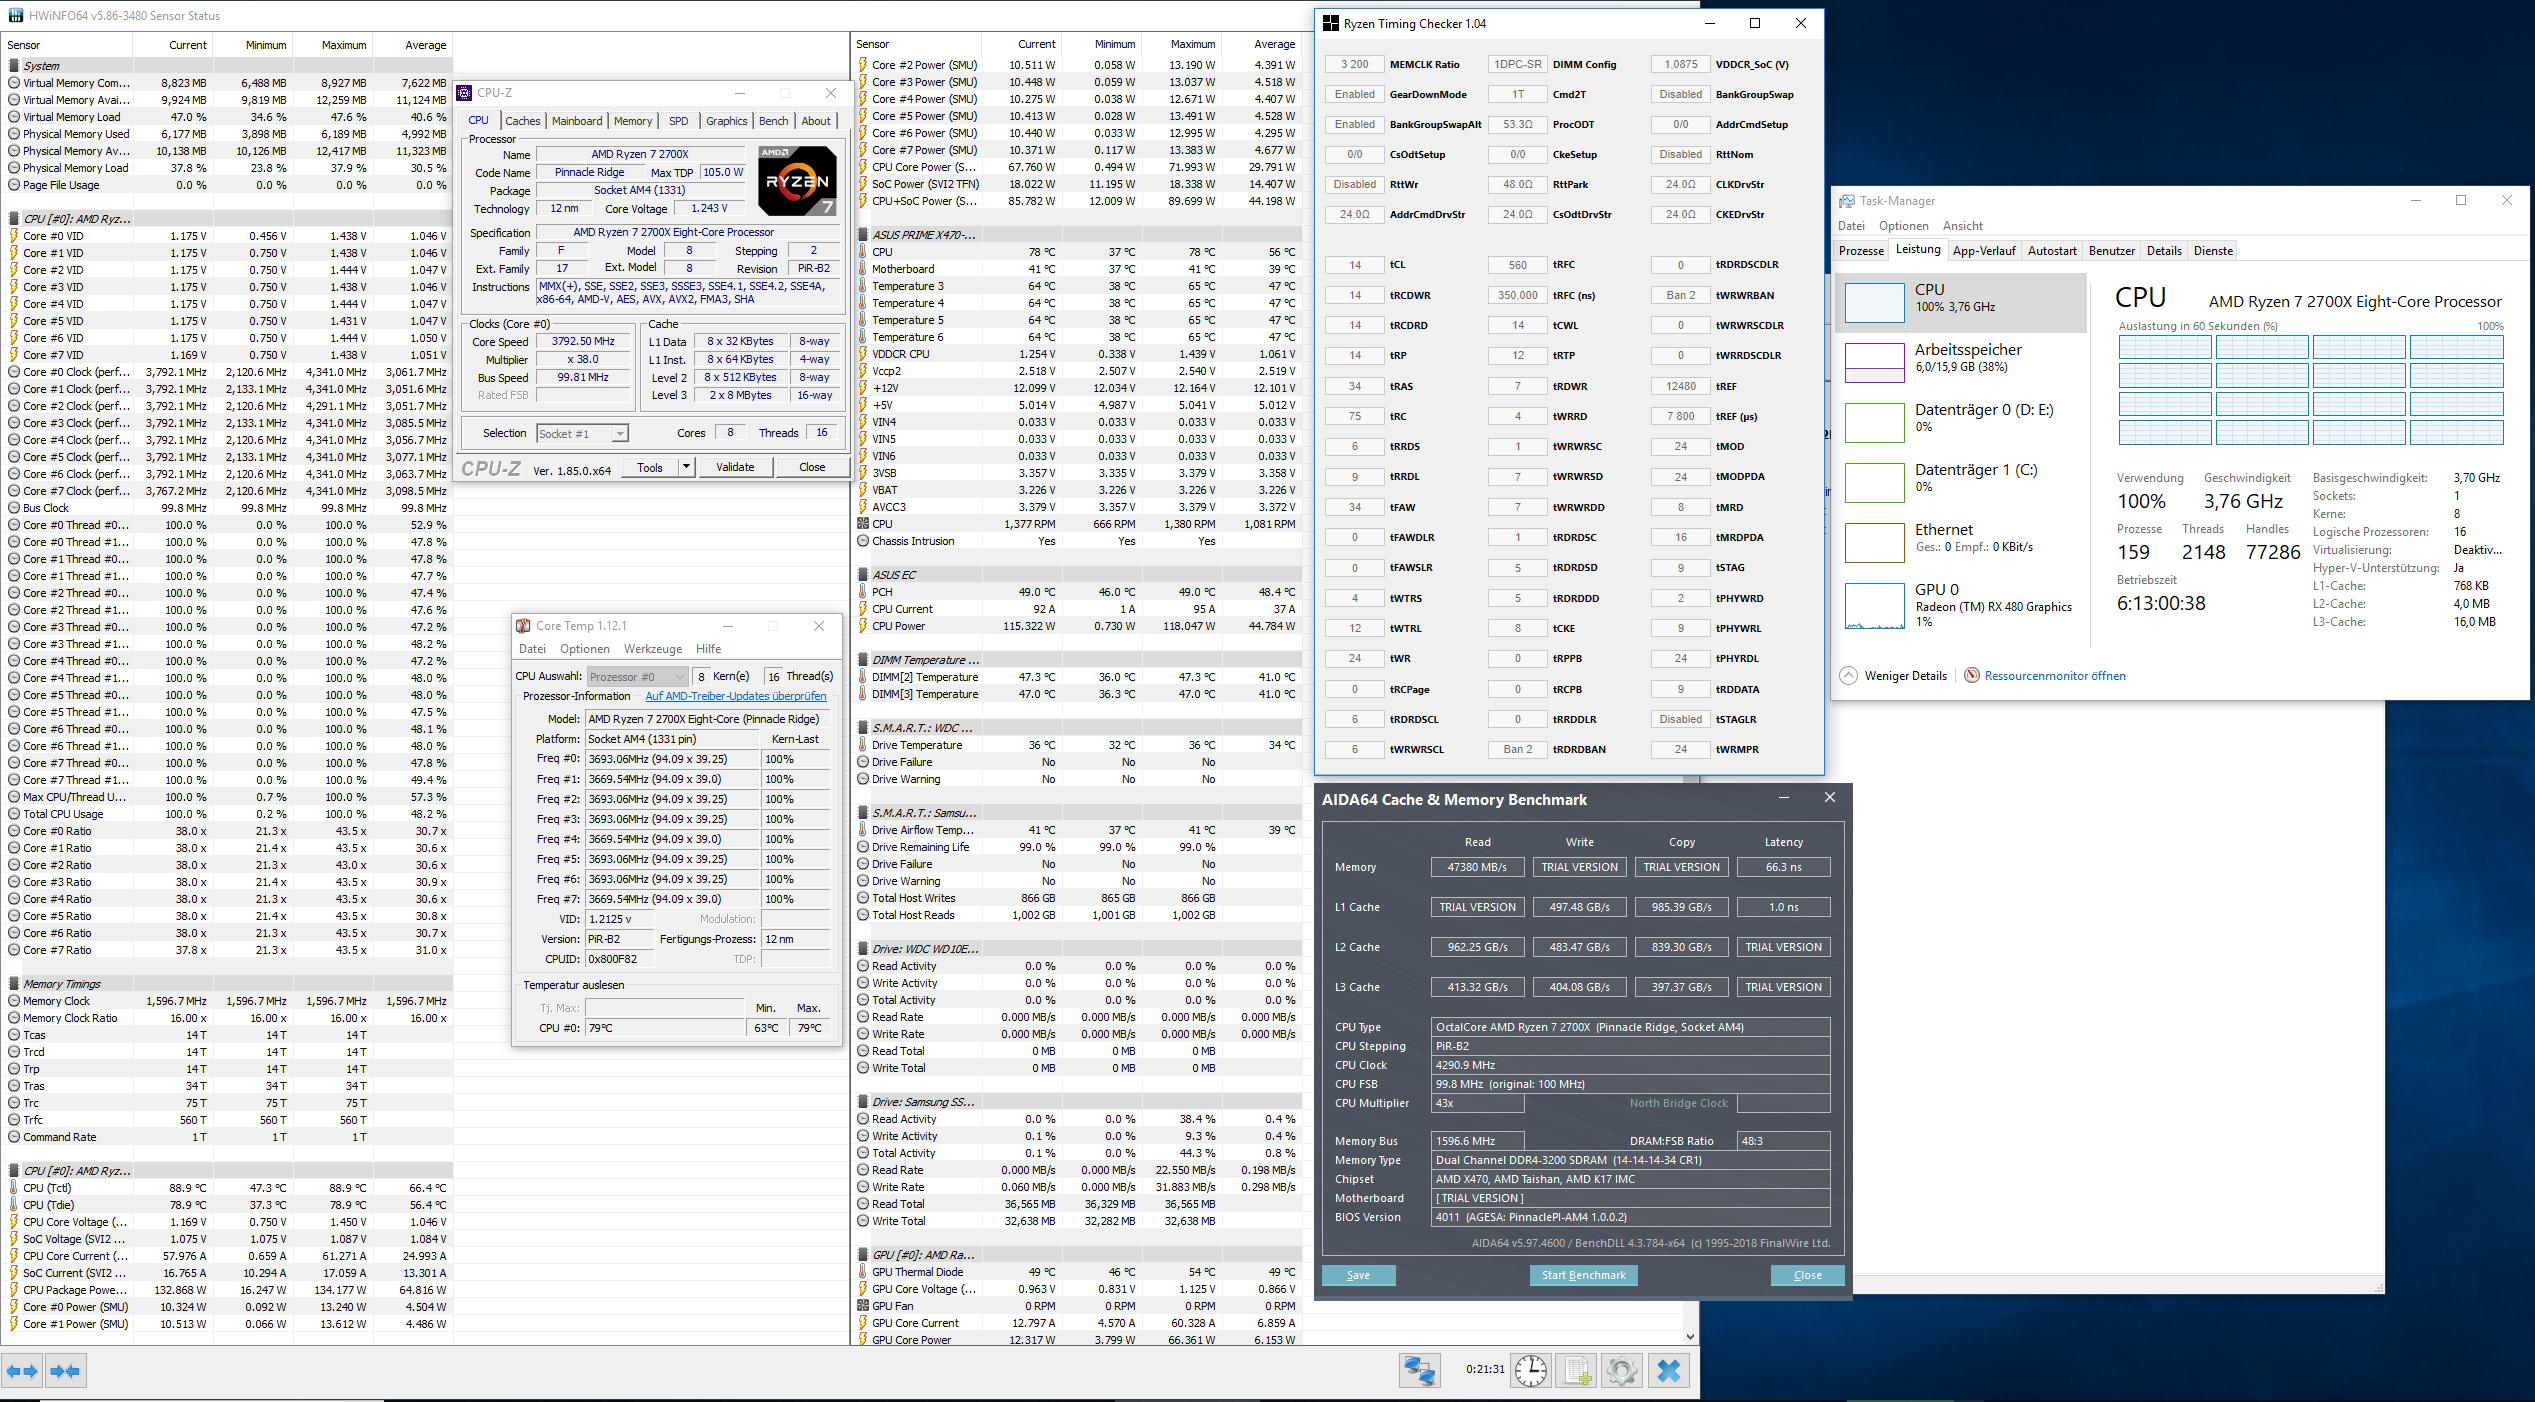
Task: Open Task-Manager App-Verlauf tab
Action: pos(1983,251)
